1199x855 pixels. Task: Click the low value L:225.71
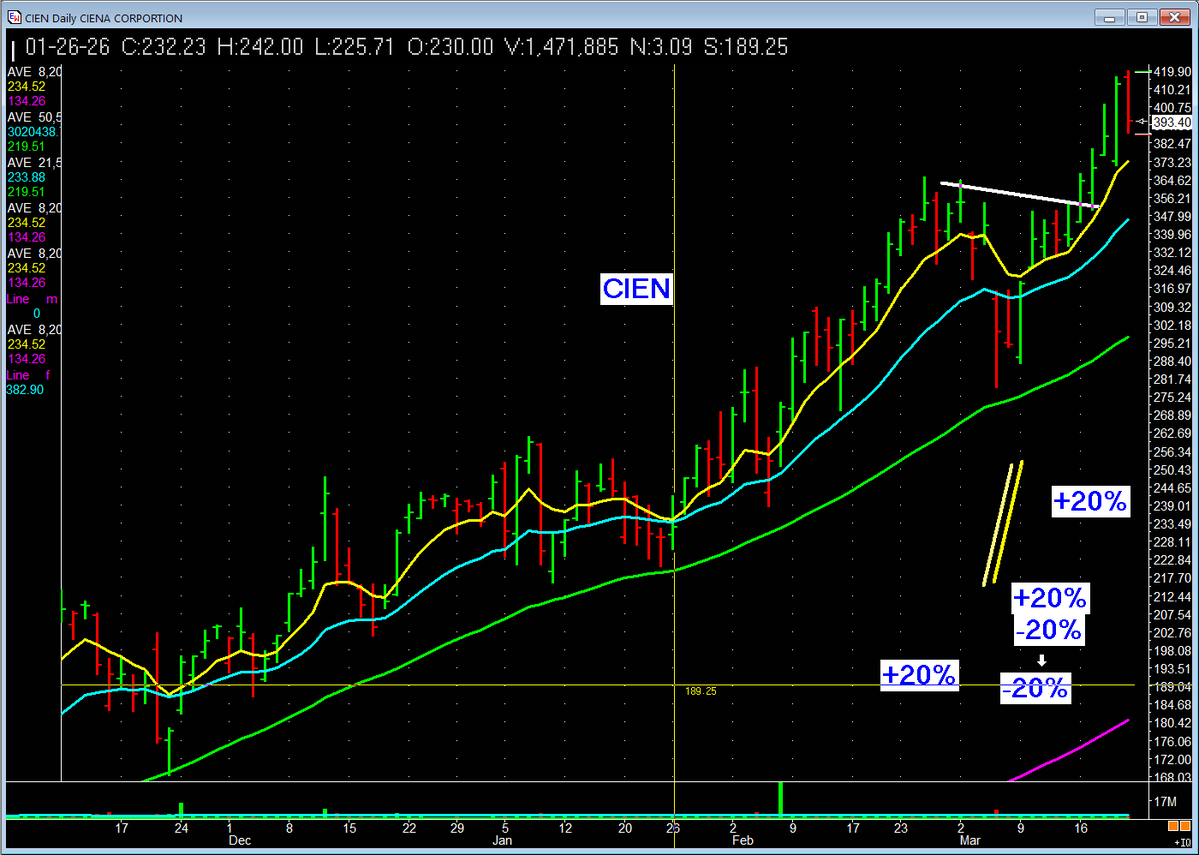355,47
